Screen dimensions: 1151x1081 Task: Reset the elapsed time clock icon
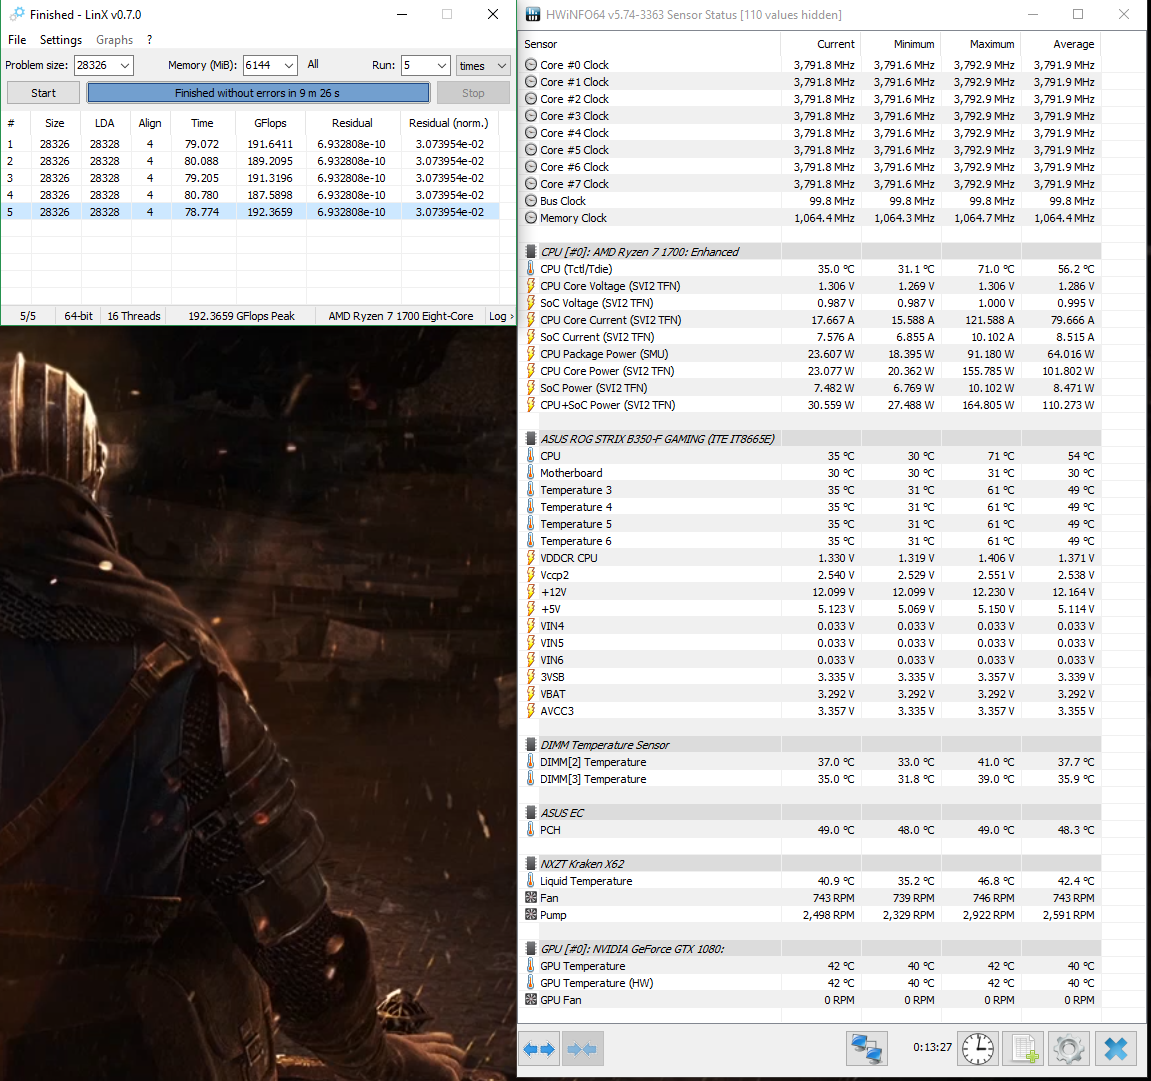[x=978, y=1049]
